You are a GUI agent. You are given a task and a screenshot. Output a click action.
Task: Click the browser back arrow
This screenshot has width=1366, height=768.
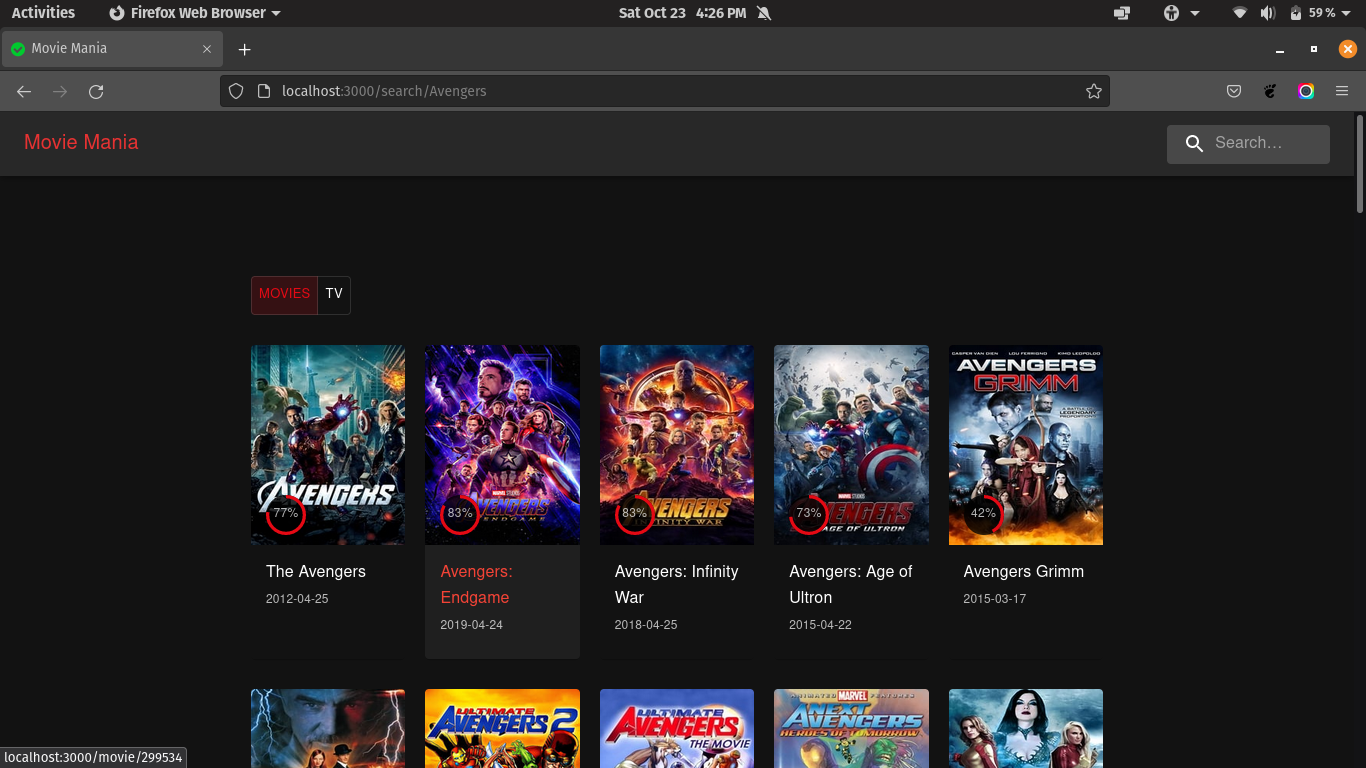coord(24,91)
